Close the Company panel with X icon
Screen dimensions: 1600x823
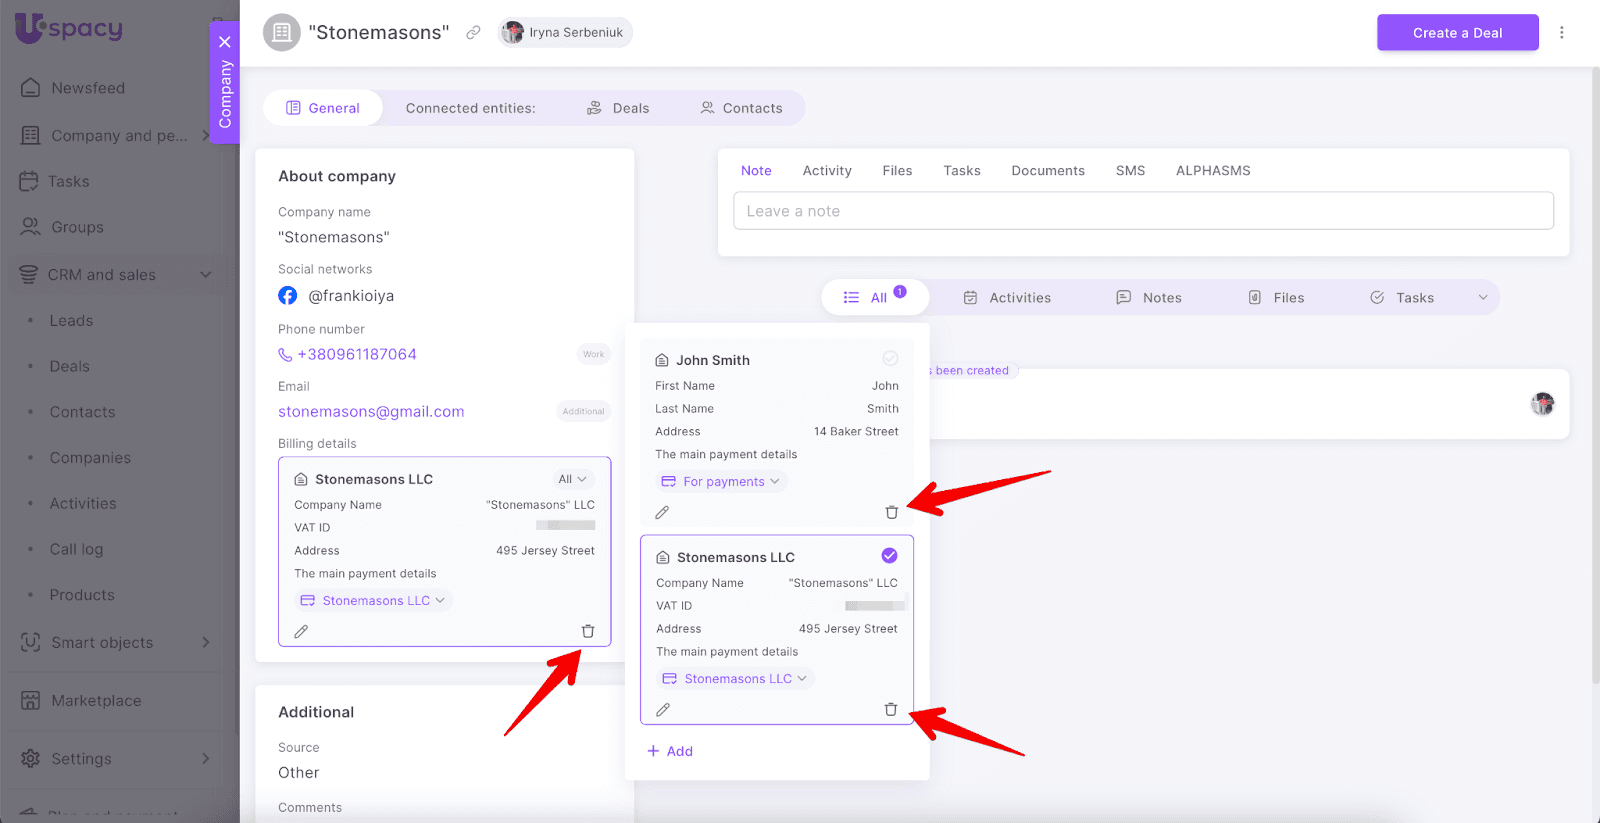pyautogui.click(x=225, y=42)
